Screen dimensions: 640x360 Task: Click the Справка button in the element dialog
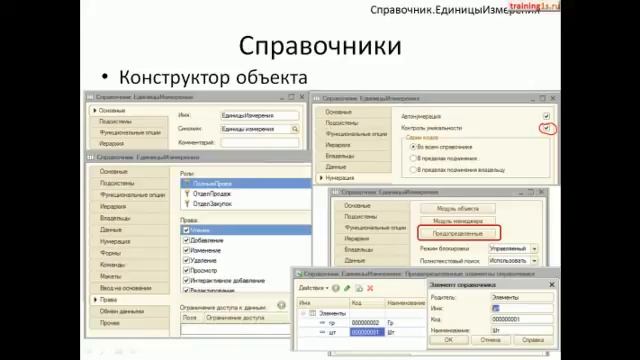(x=533, y=340)
